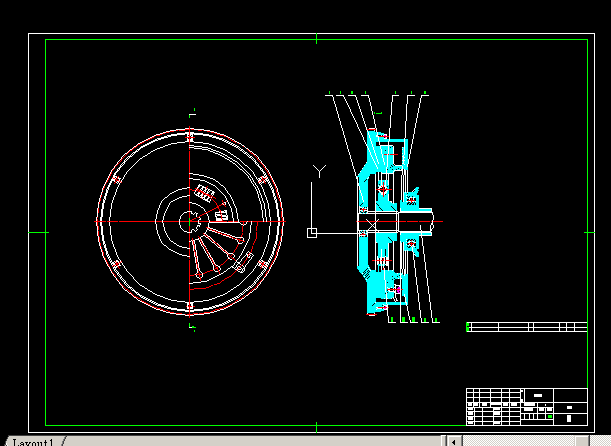
Task: Select the shaft end on section view
Action: [x=431, y=222]
